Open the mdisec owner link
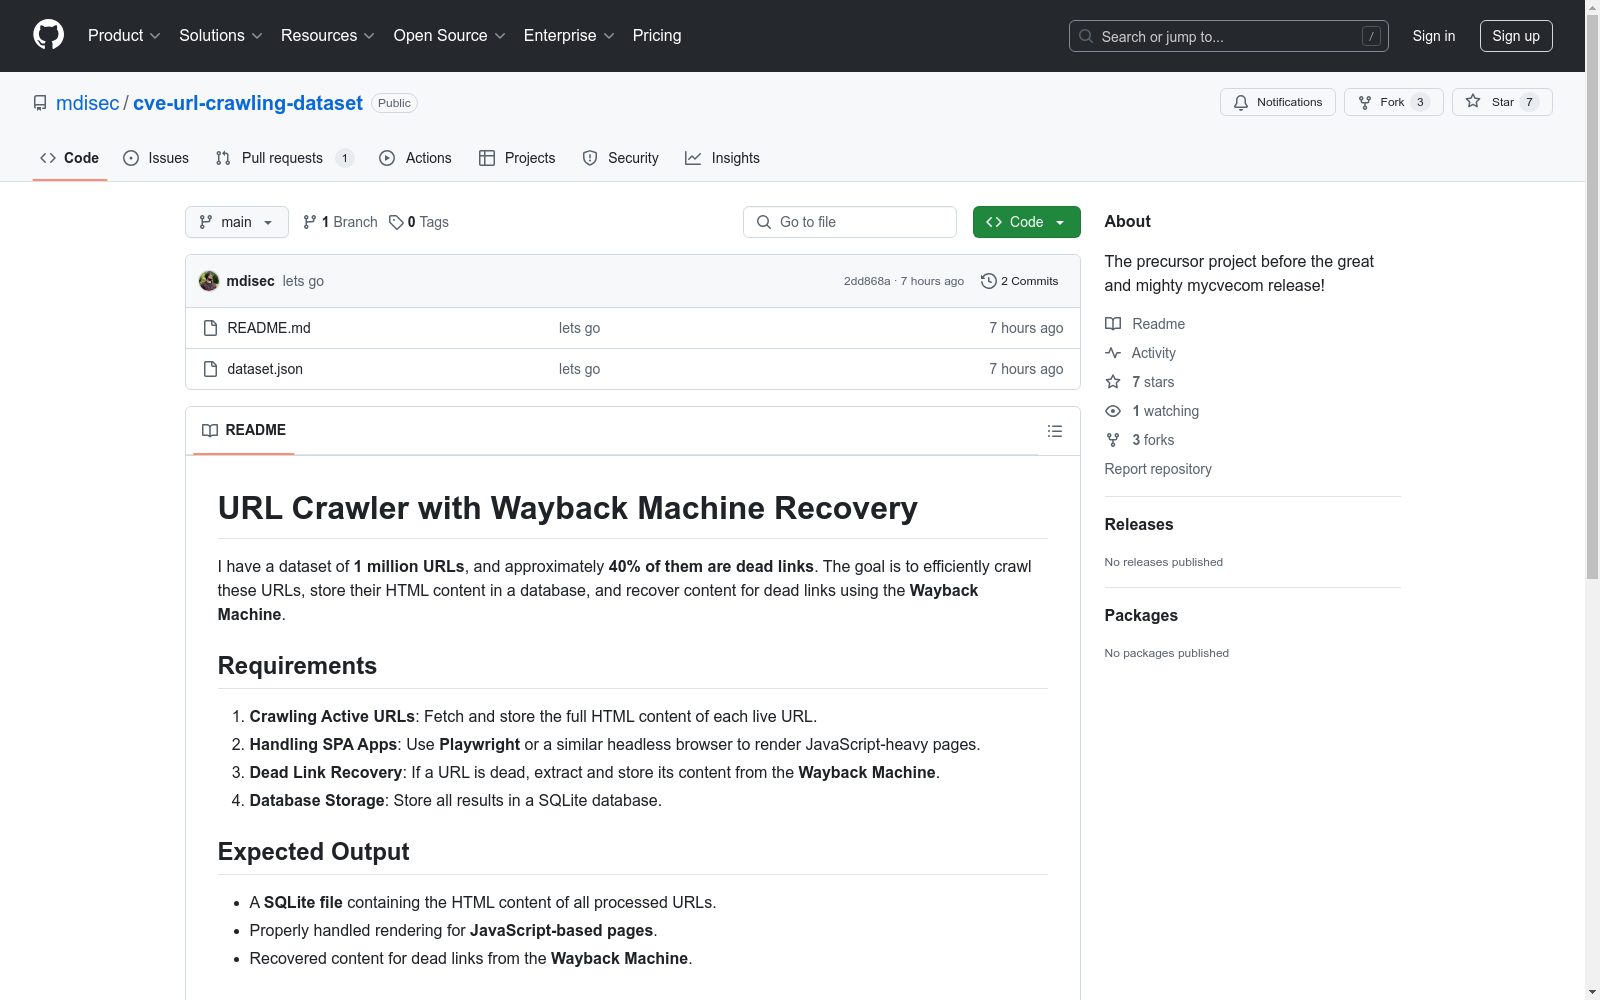The height and width of the screenshot is (1000, 1600). pos(88,103)
